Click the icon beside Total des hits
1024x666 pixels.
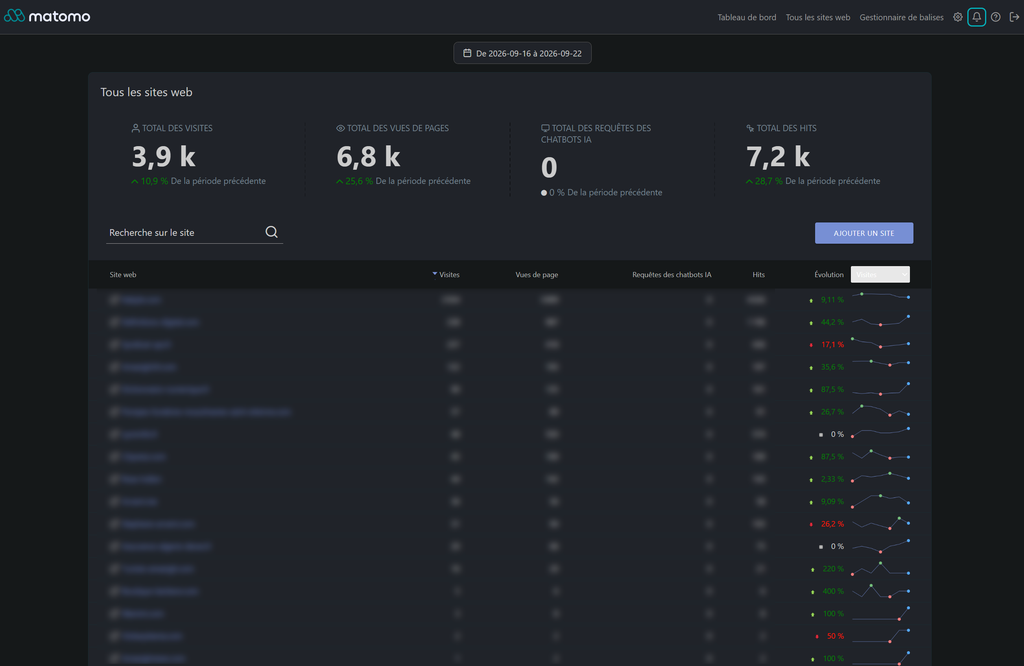click(750, 128)
